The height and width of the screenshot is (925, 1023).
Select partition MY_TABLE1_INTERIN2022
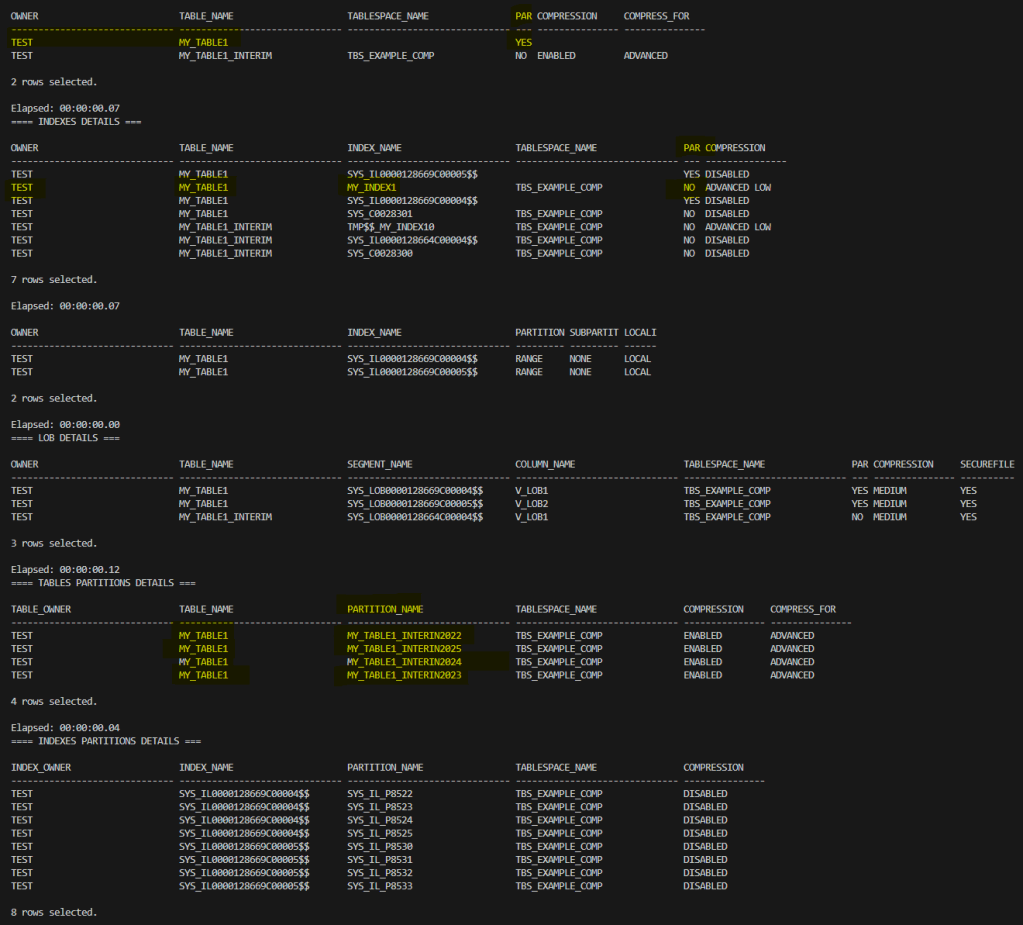[408, 636]
